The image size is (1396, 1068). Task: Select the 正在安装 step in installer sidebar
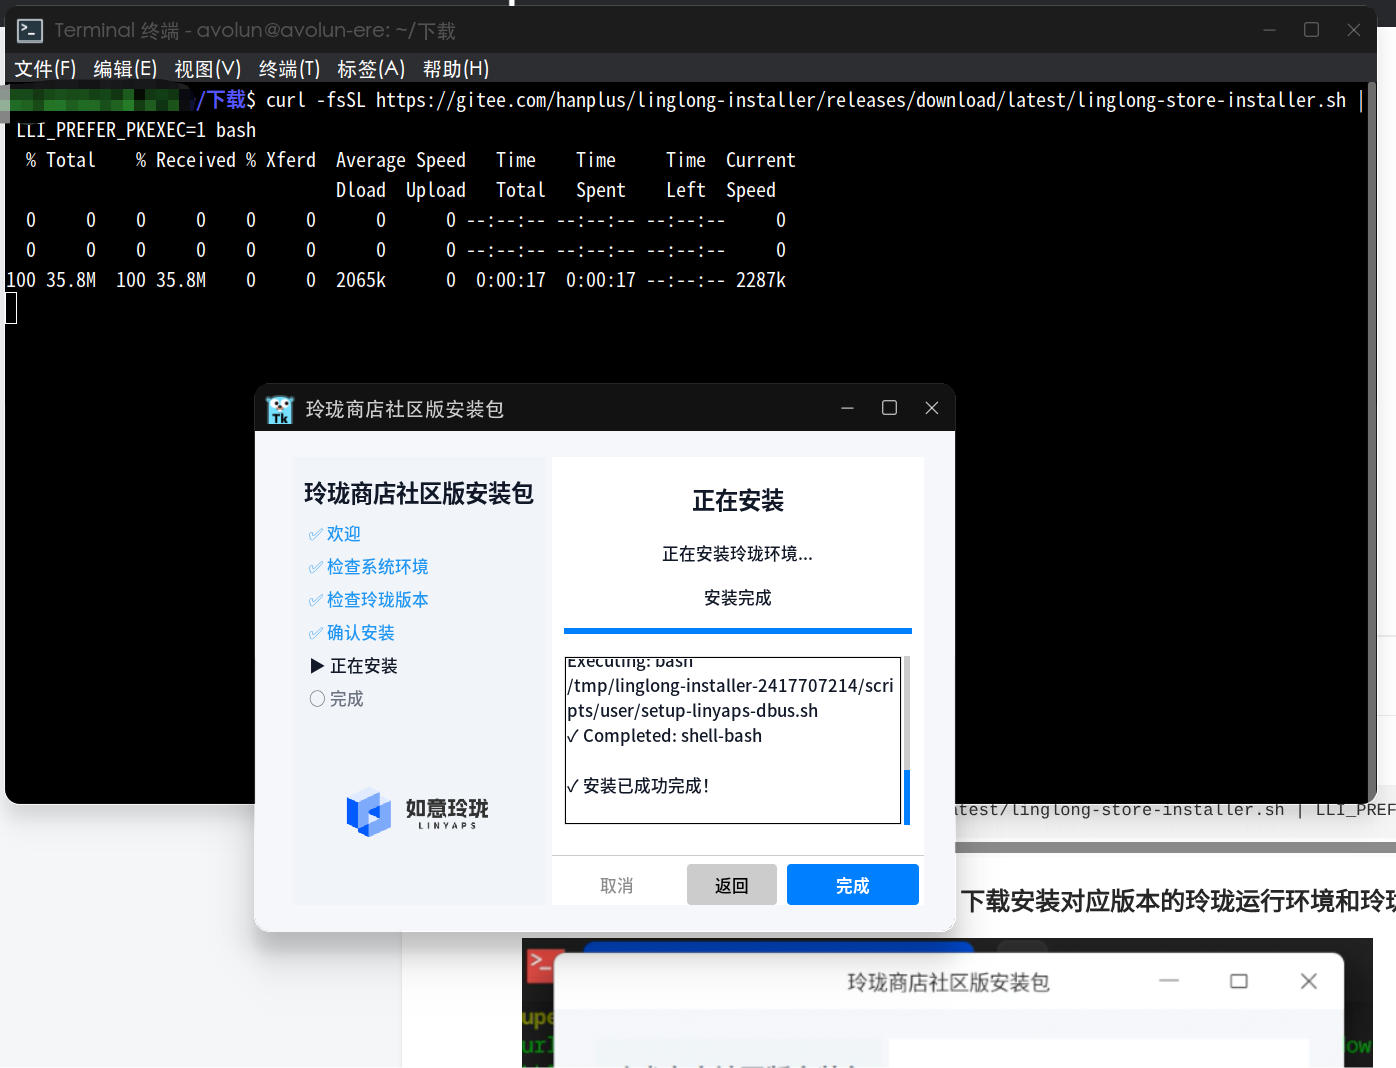pos(364,667)
